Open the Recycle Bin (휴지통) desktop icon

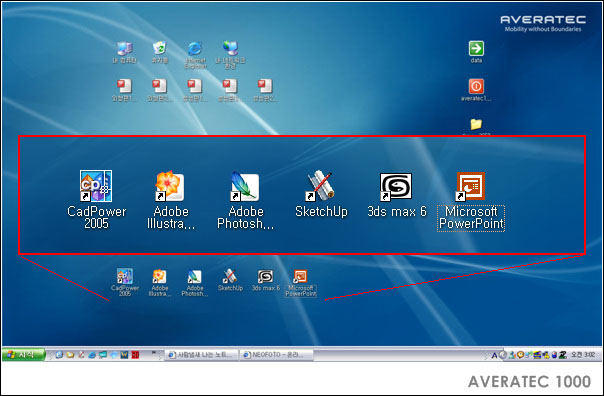tap(159, 52)
